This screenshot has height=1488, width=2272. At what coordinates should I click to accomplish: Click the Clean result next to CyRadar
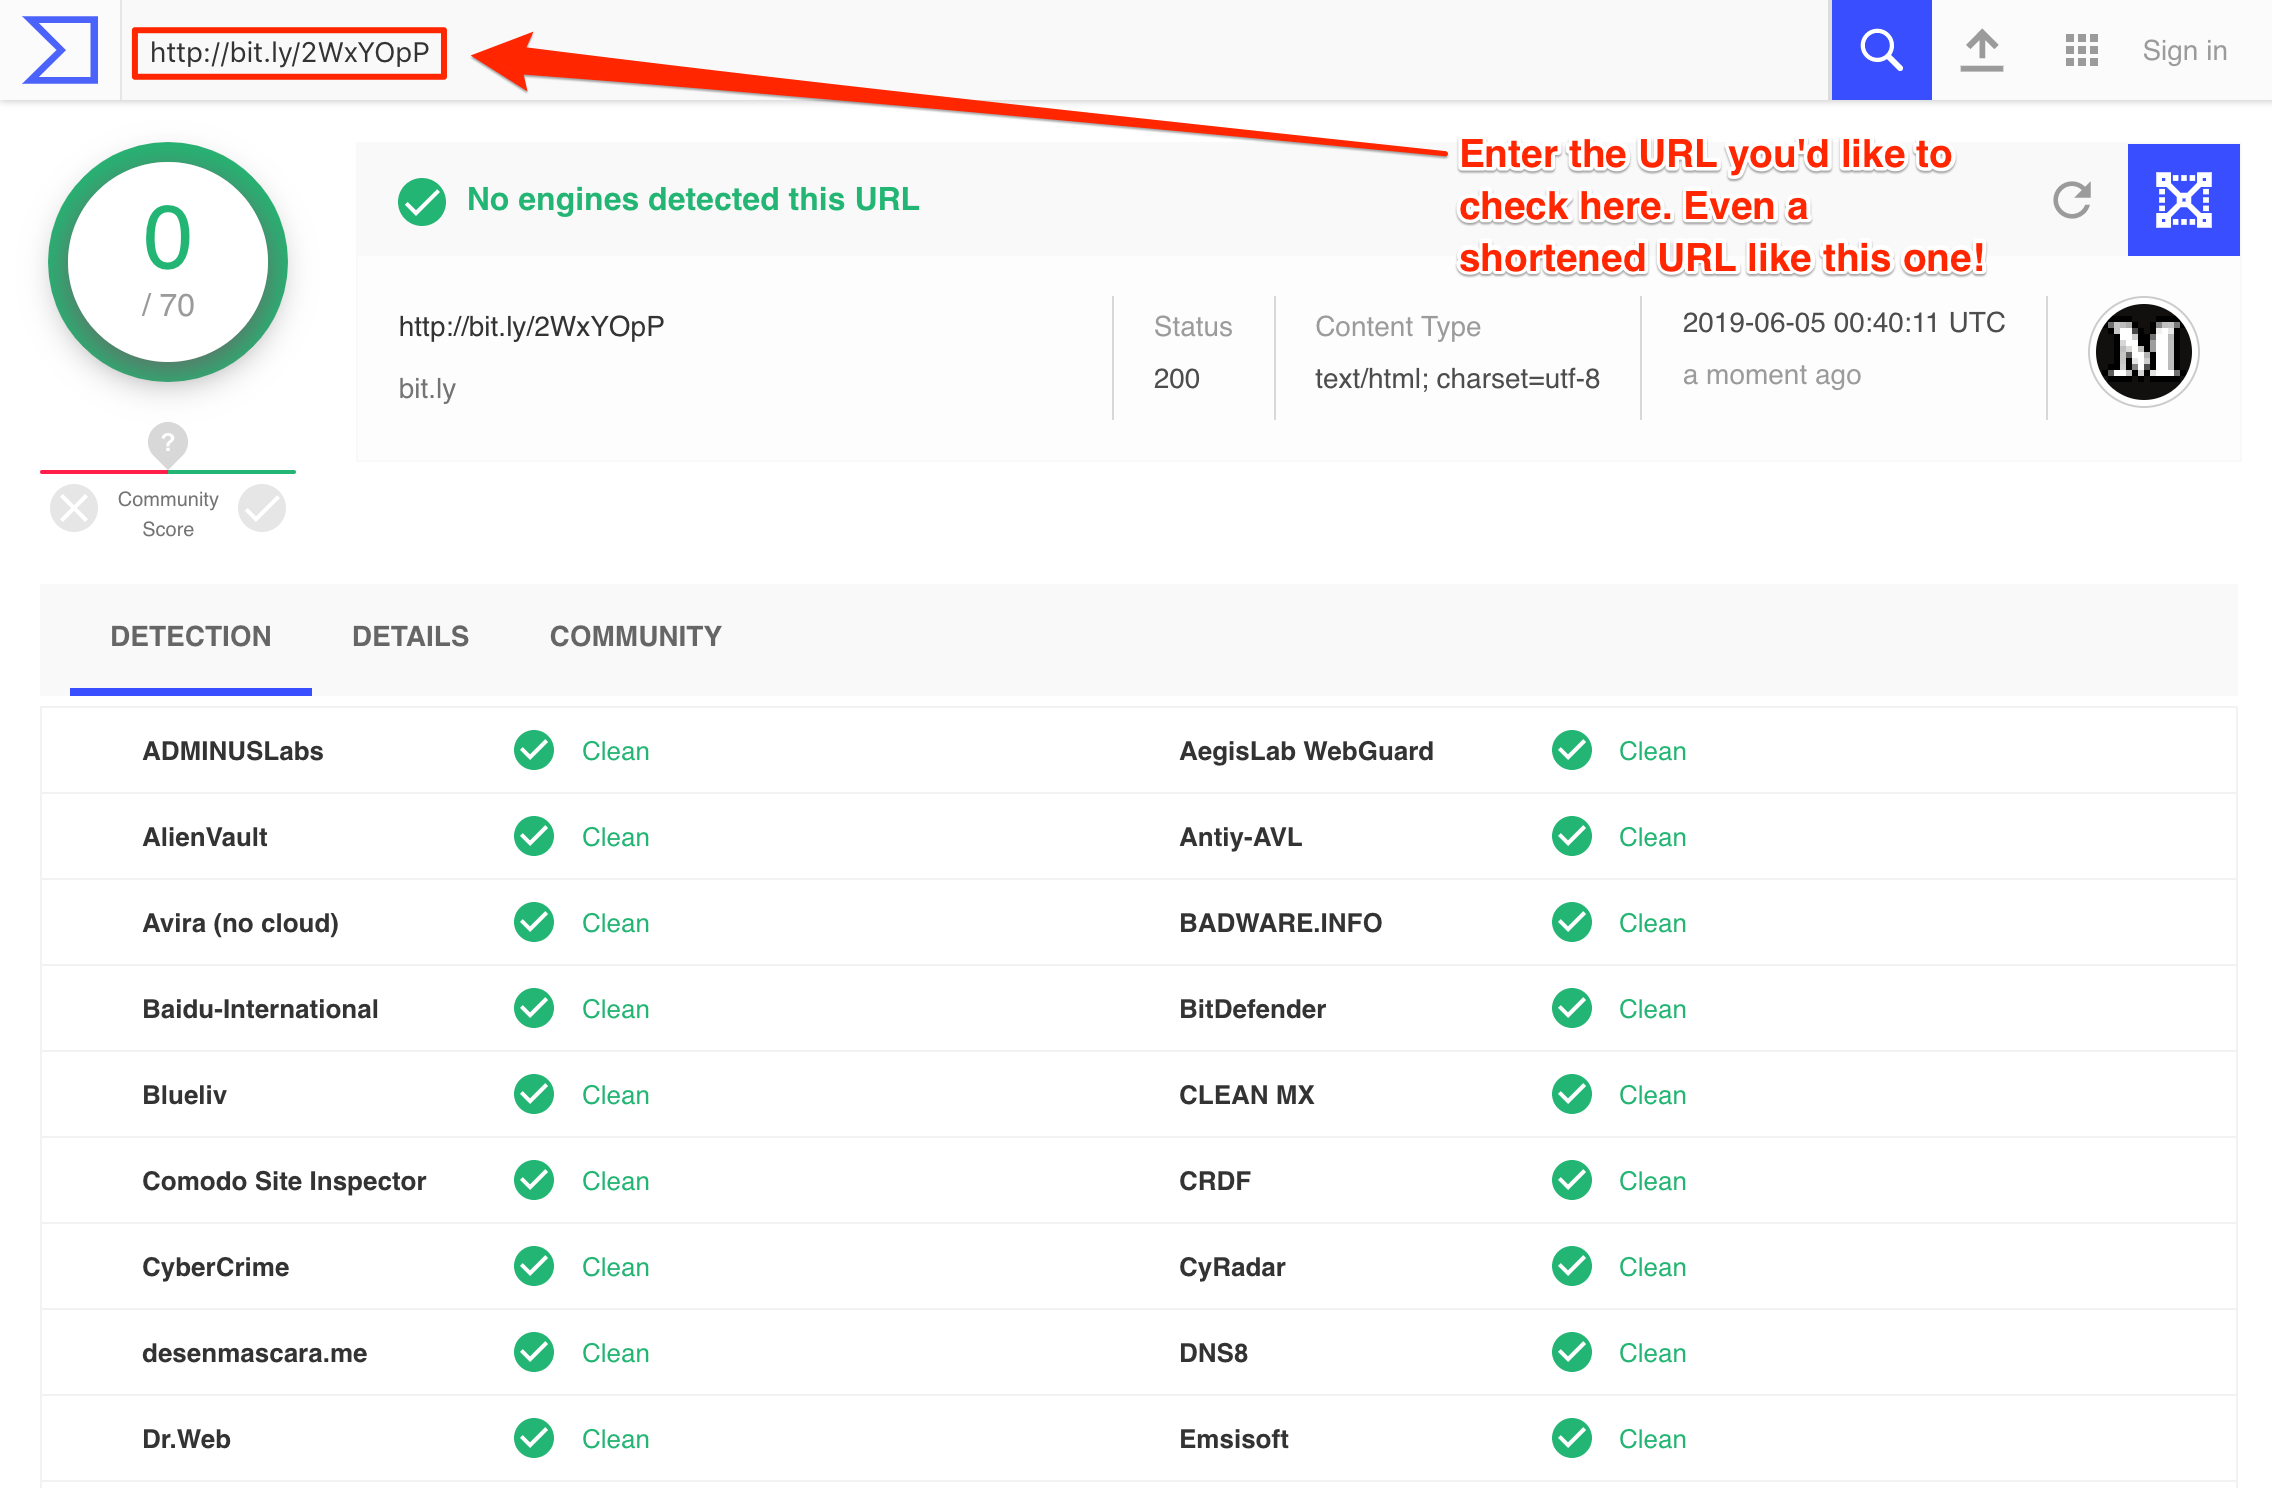point(1652,1267)
